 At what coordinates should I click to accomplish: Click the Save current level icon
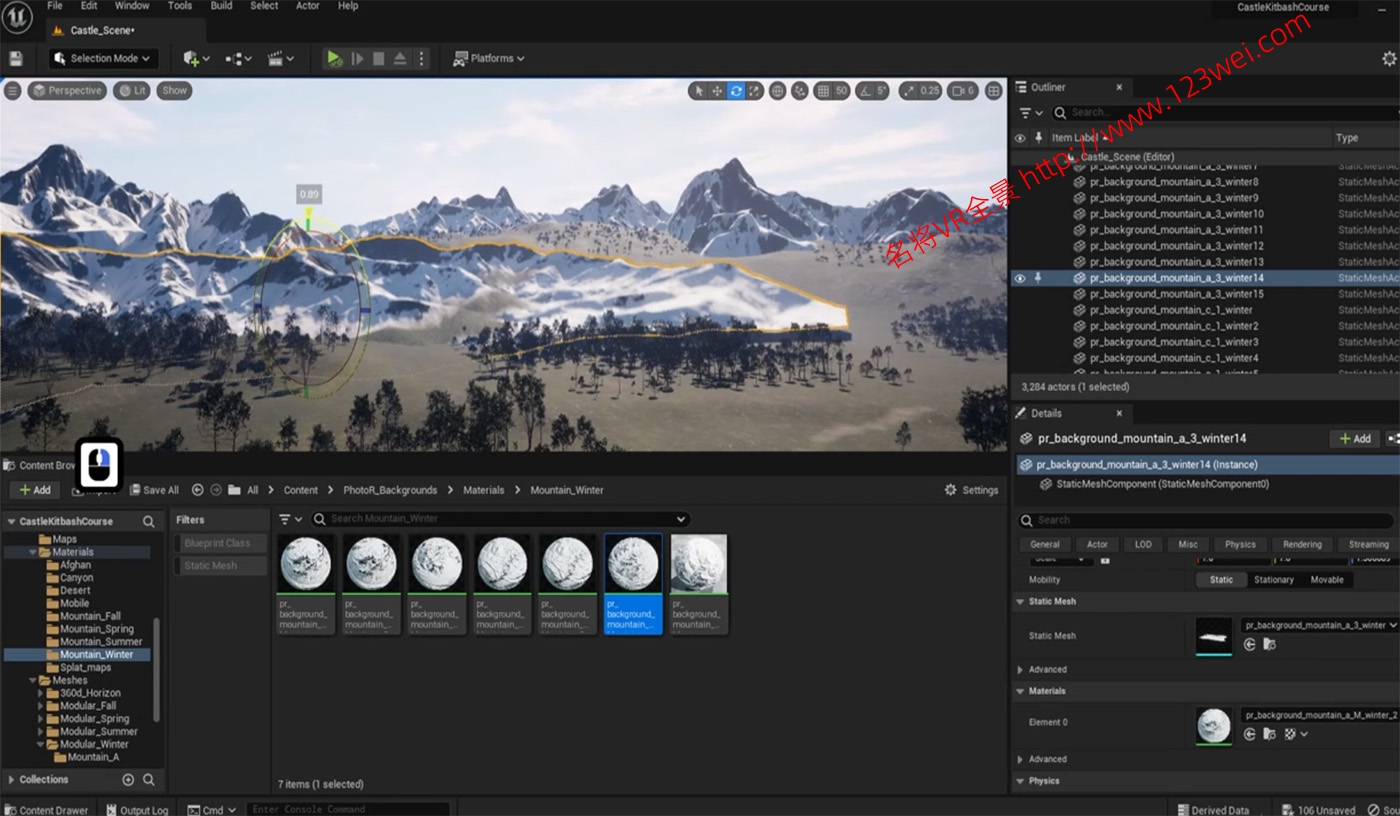click(16, 59)
